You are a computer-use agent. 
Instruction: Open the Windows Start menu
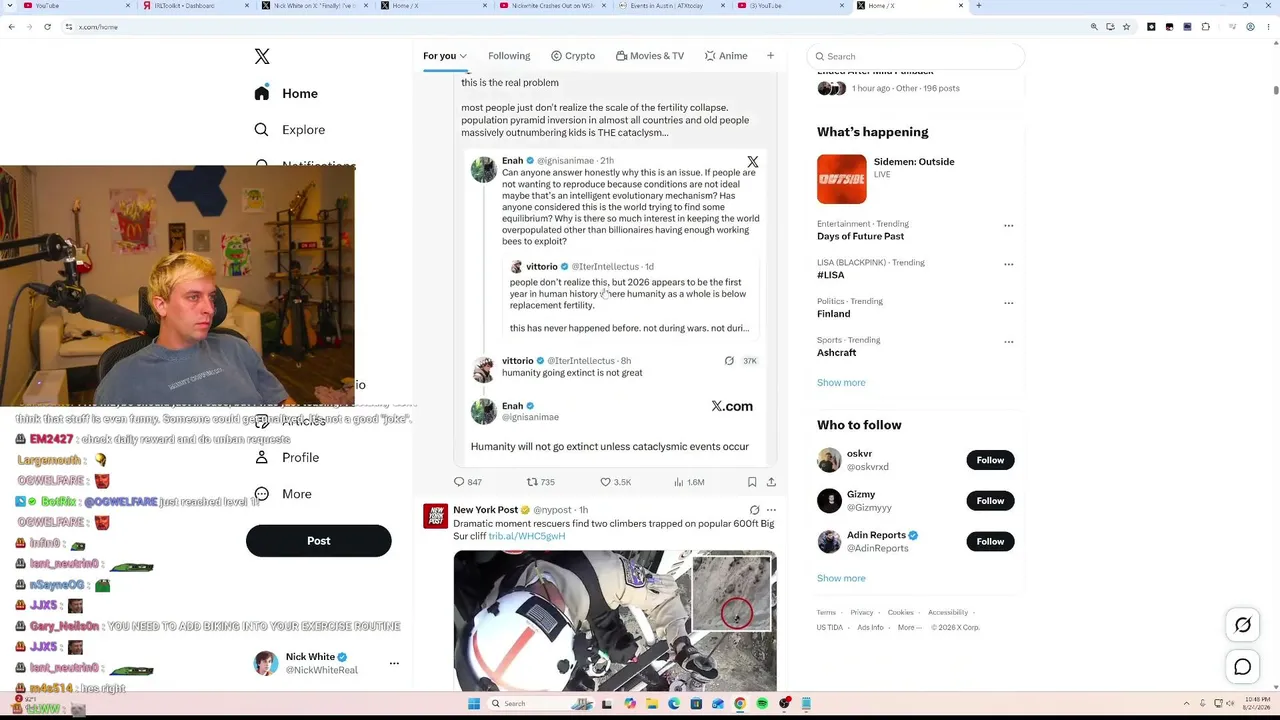point(473,704)
